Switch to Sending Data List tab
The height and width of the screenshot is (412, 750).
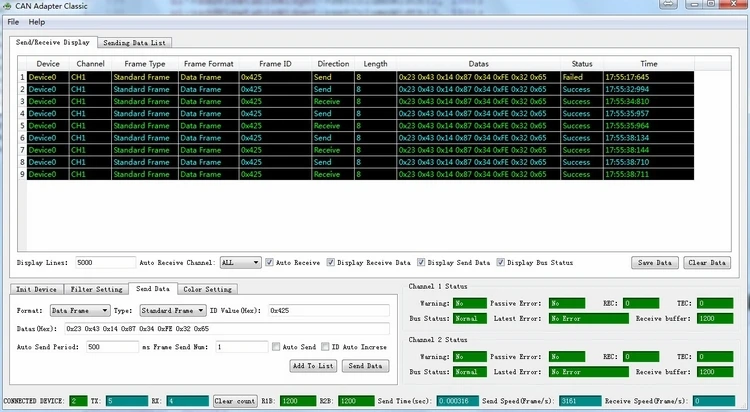coord(134,43)
